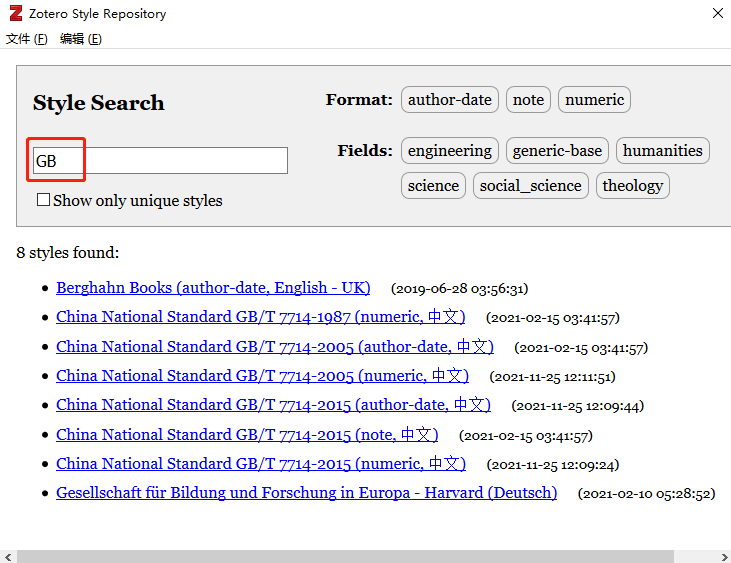Open GB/T 7714-2005 numeric style link
Viewport: 731px width, 563px height.
tap(262, 376)
